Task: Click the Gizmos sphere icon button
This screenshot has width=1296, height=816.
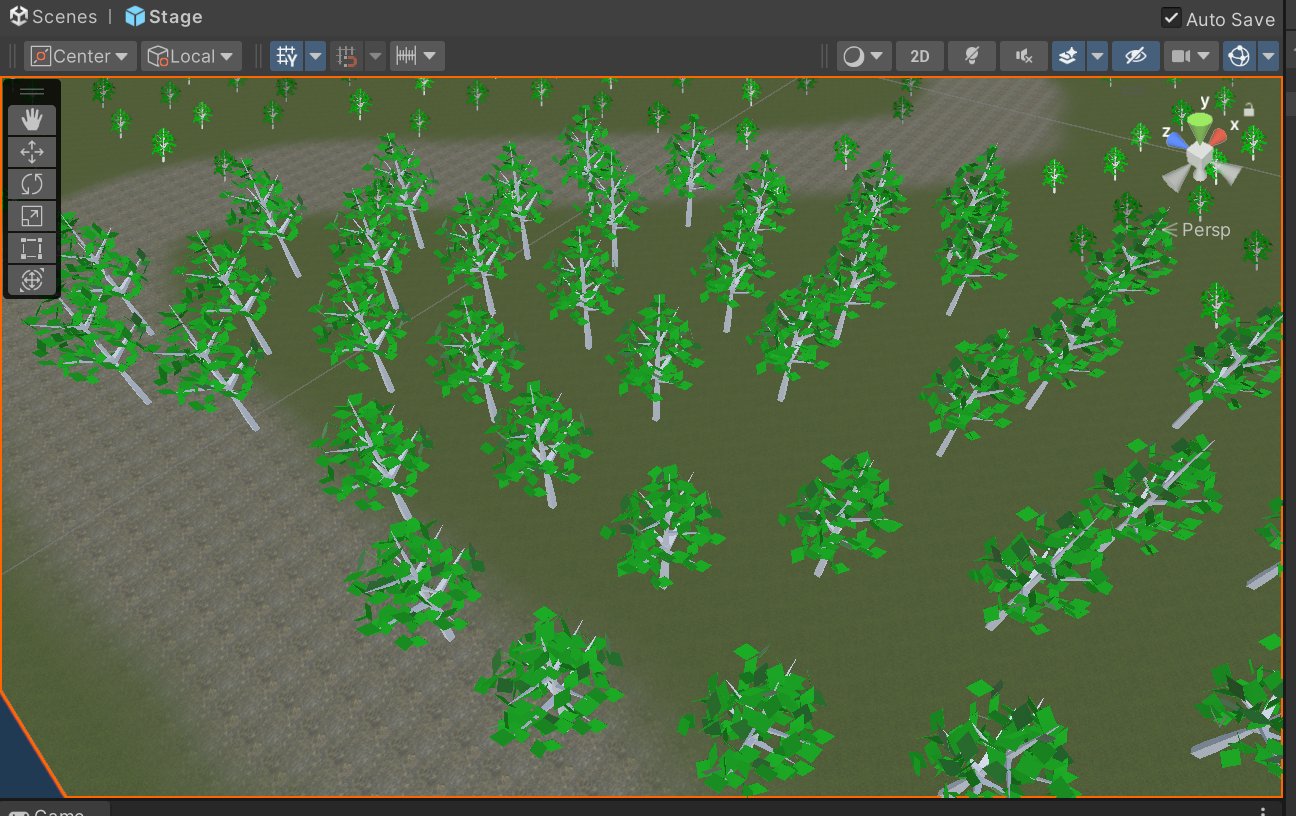Action: coord(1239,56)
